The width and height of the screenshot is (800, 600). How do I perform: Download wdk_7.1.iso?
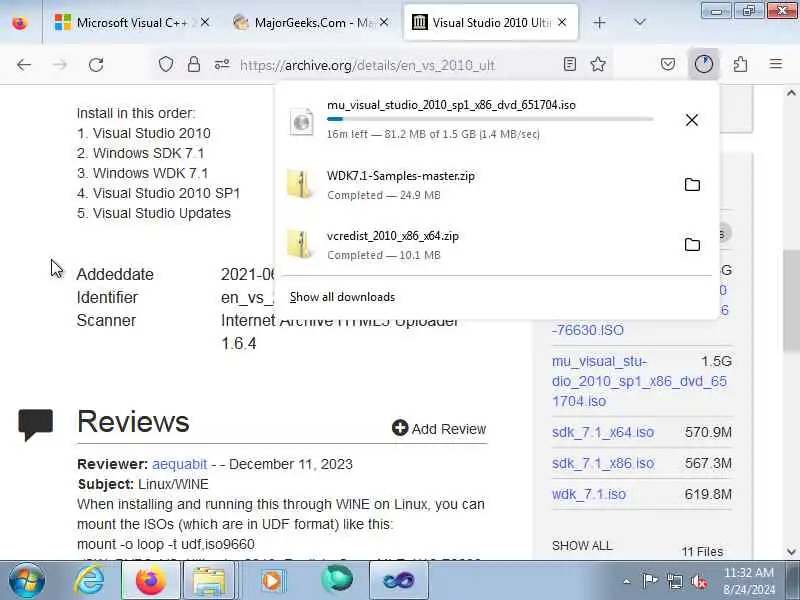coord(589,494)
